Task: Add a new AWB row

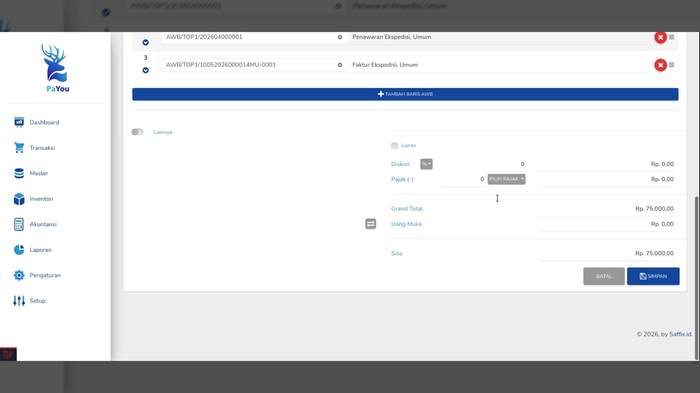Action: coord(405,94)
